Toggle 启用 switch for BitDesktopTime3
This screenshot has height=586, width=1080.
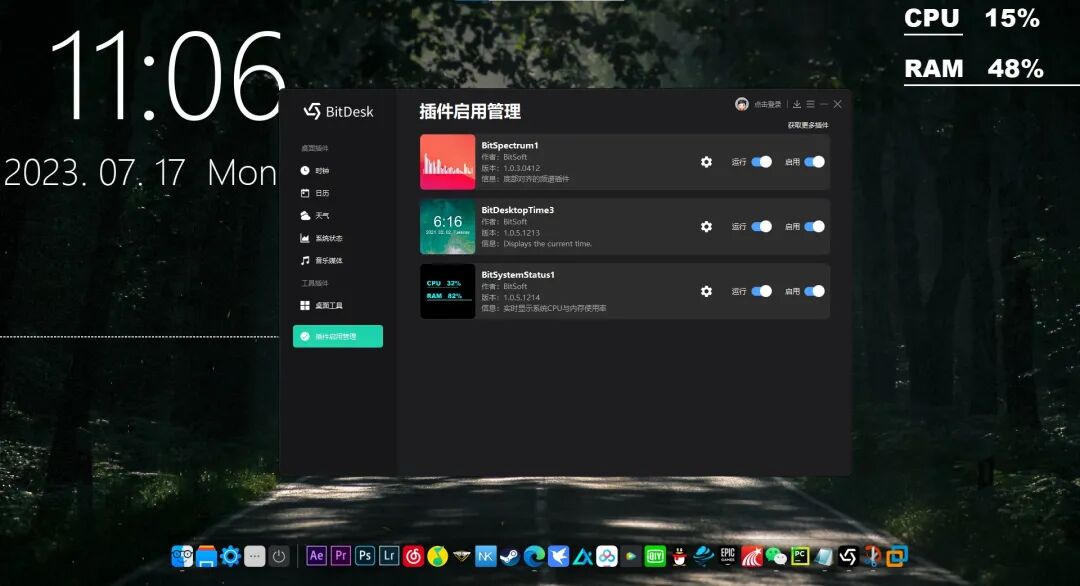pyautogui.click(x=814, y=227)
